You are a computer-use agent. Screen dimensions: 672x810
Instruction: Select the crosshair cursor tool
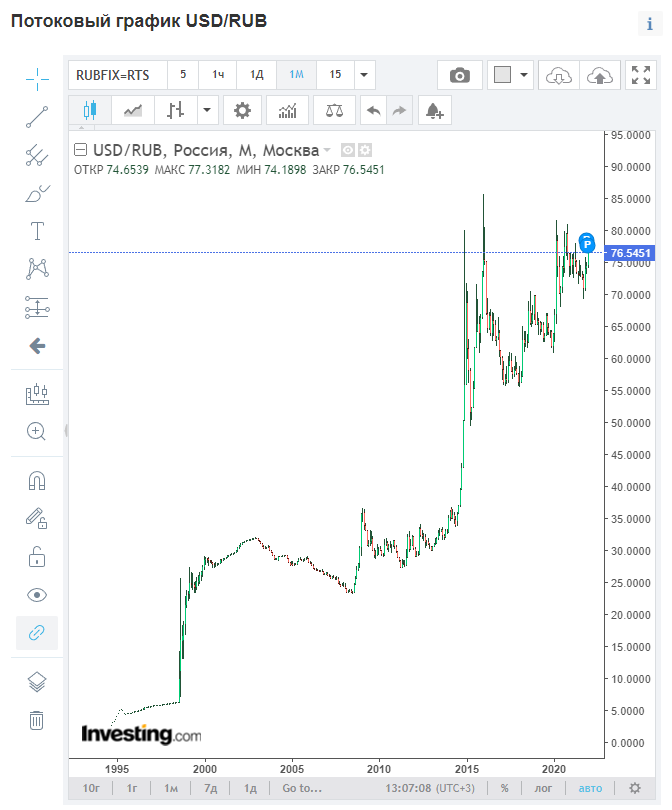(x=37, y=79)
